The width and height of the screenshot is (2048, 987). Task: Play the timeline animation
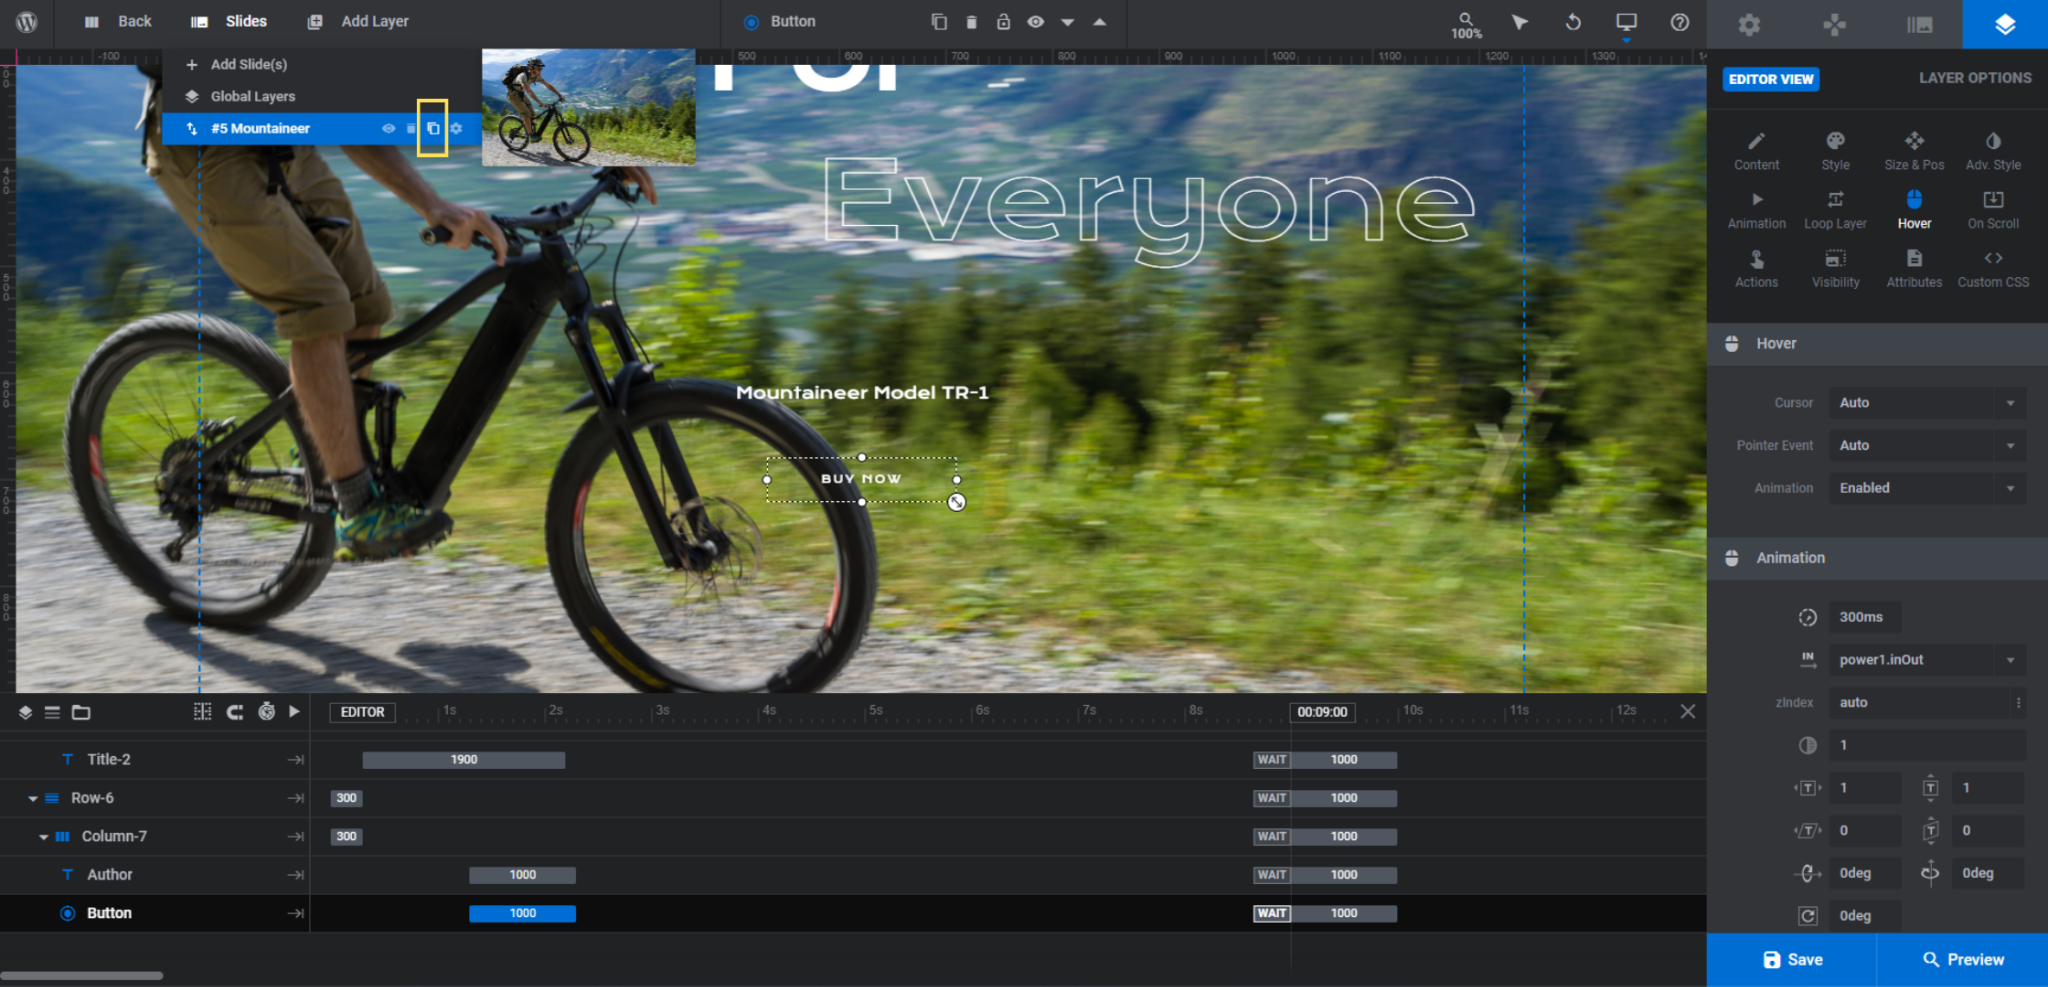click(294, 712)
